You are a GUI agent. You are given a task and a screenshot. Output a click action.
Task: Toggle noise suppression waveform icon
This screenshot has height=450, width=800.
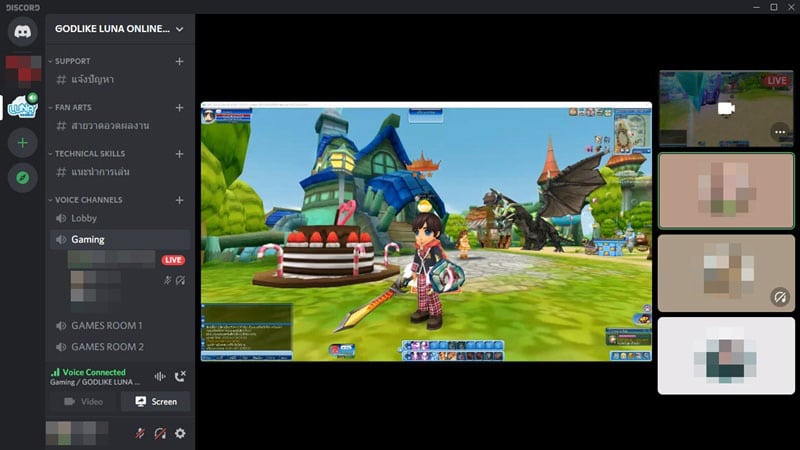coord(160,377)
